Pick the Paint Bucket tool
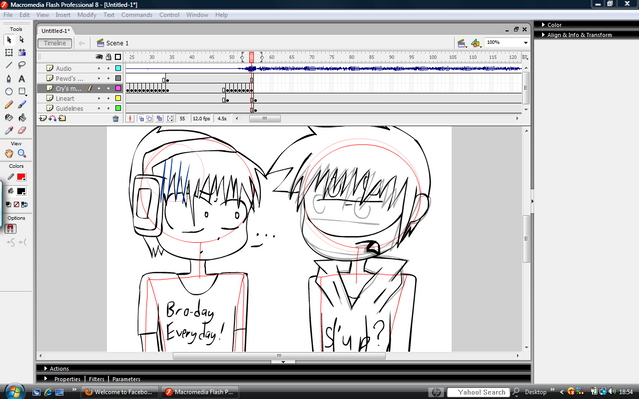Screen dimensions: 639x399 [x=22, y=117]
